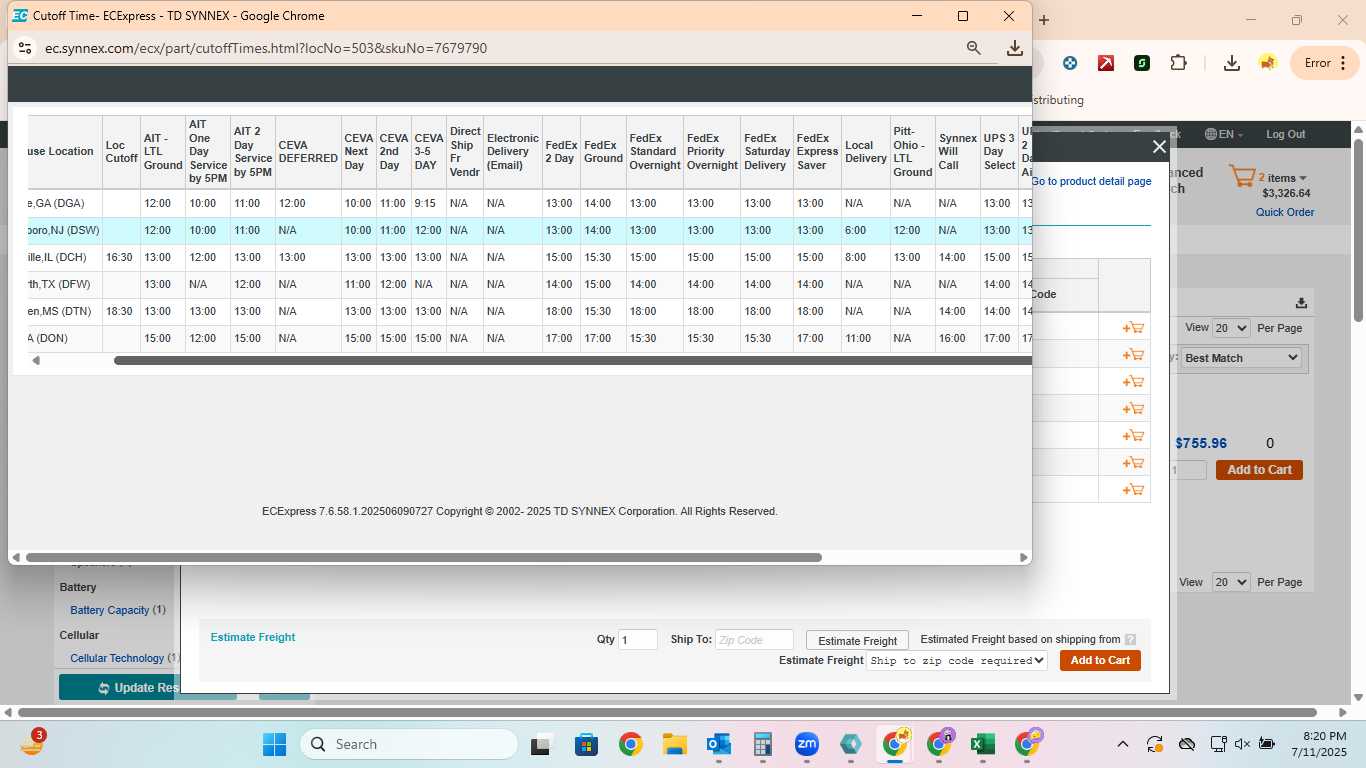The image size is (1366, 768).
Task: Select the NJ (DSW) warehouse row label
Action: tap(64, 231)
